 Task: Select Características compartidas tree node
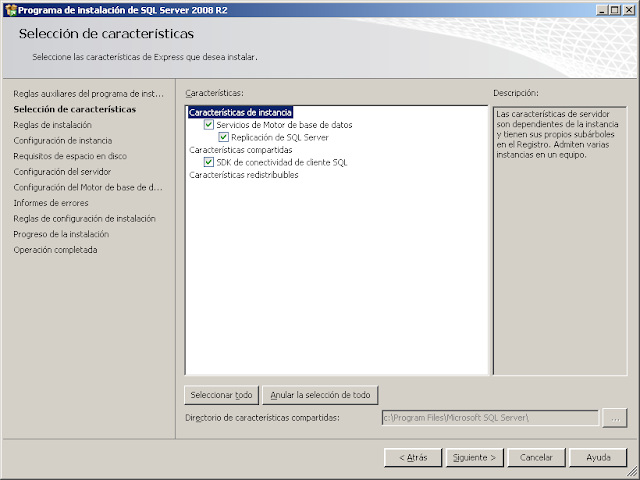point(241,150)
